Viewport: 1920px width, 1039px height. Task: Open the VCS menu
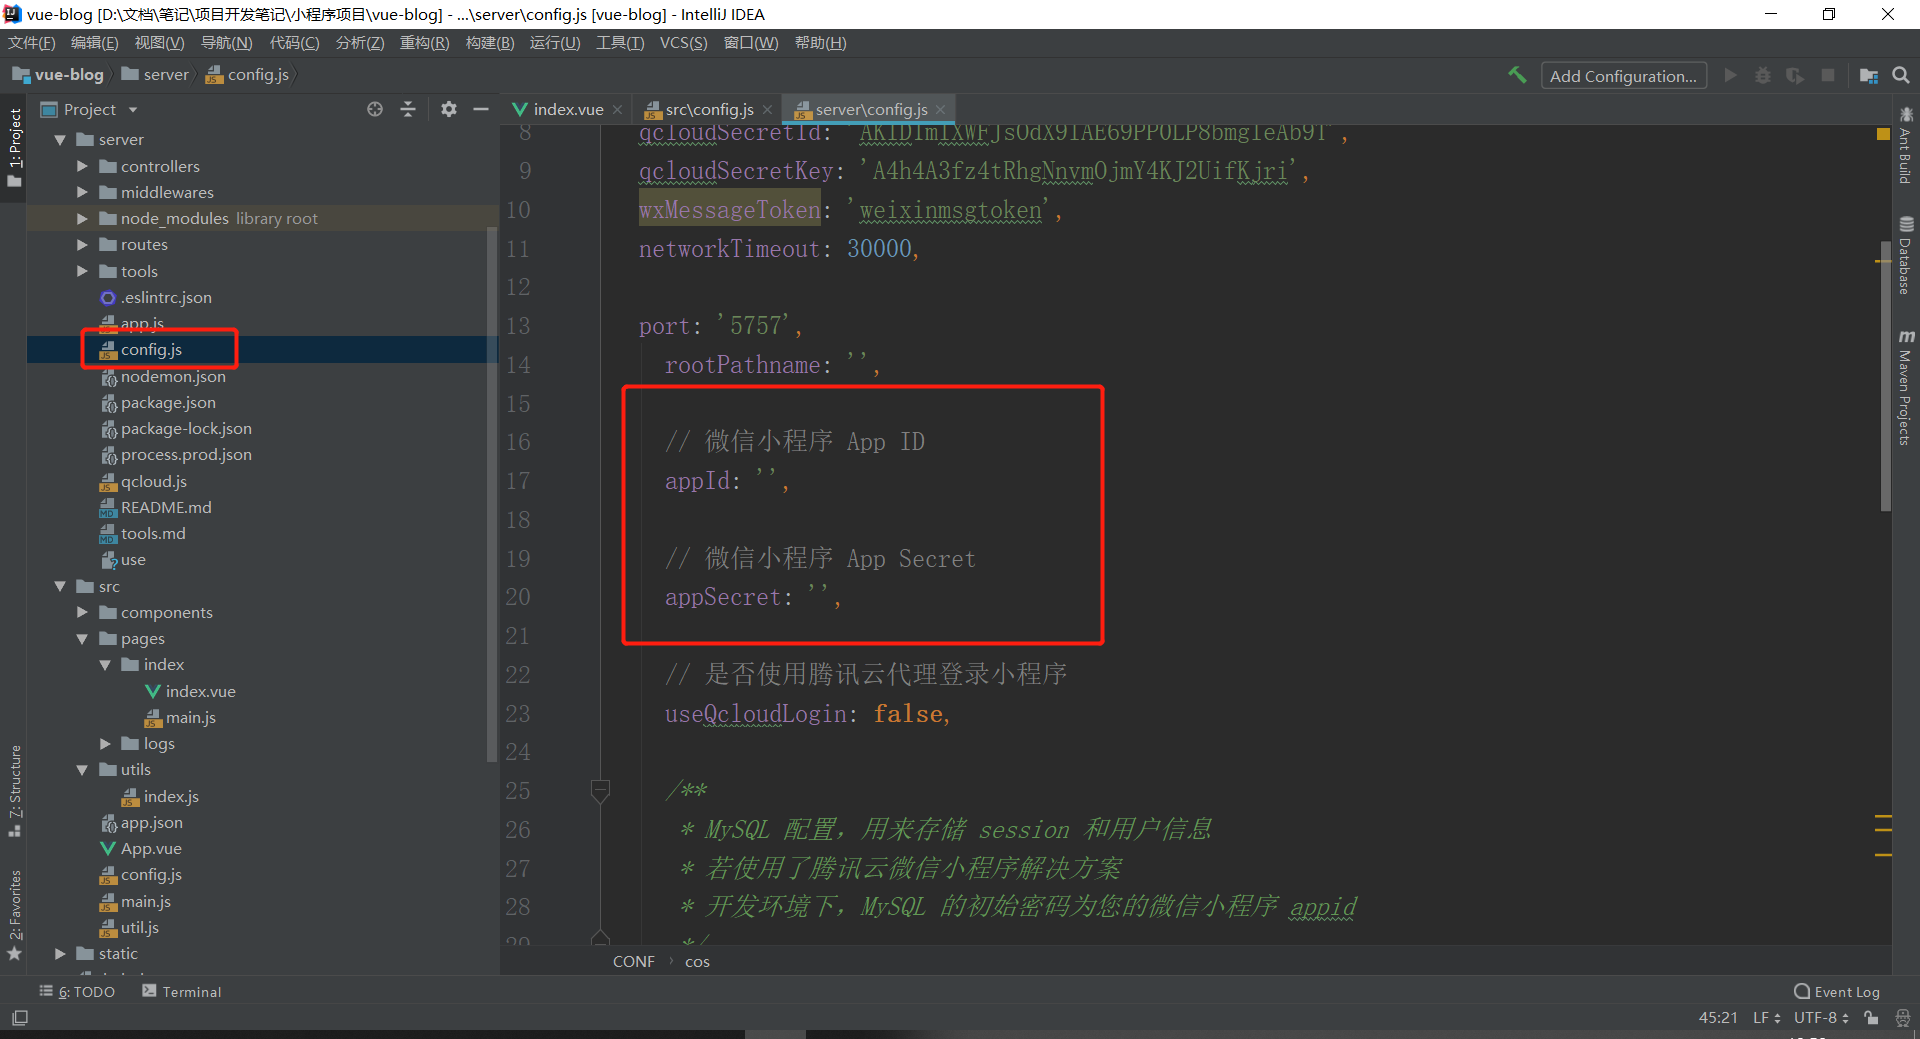click(x=683, y=43)
